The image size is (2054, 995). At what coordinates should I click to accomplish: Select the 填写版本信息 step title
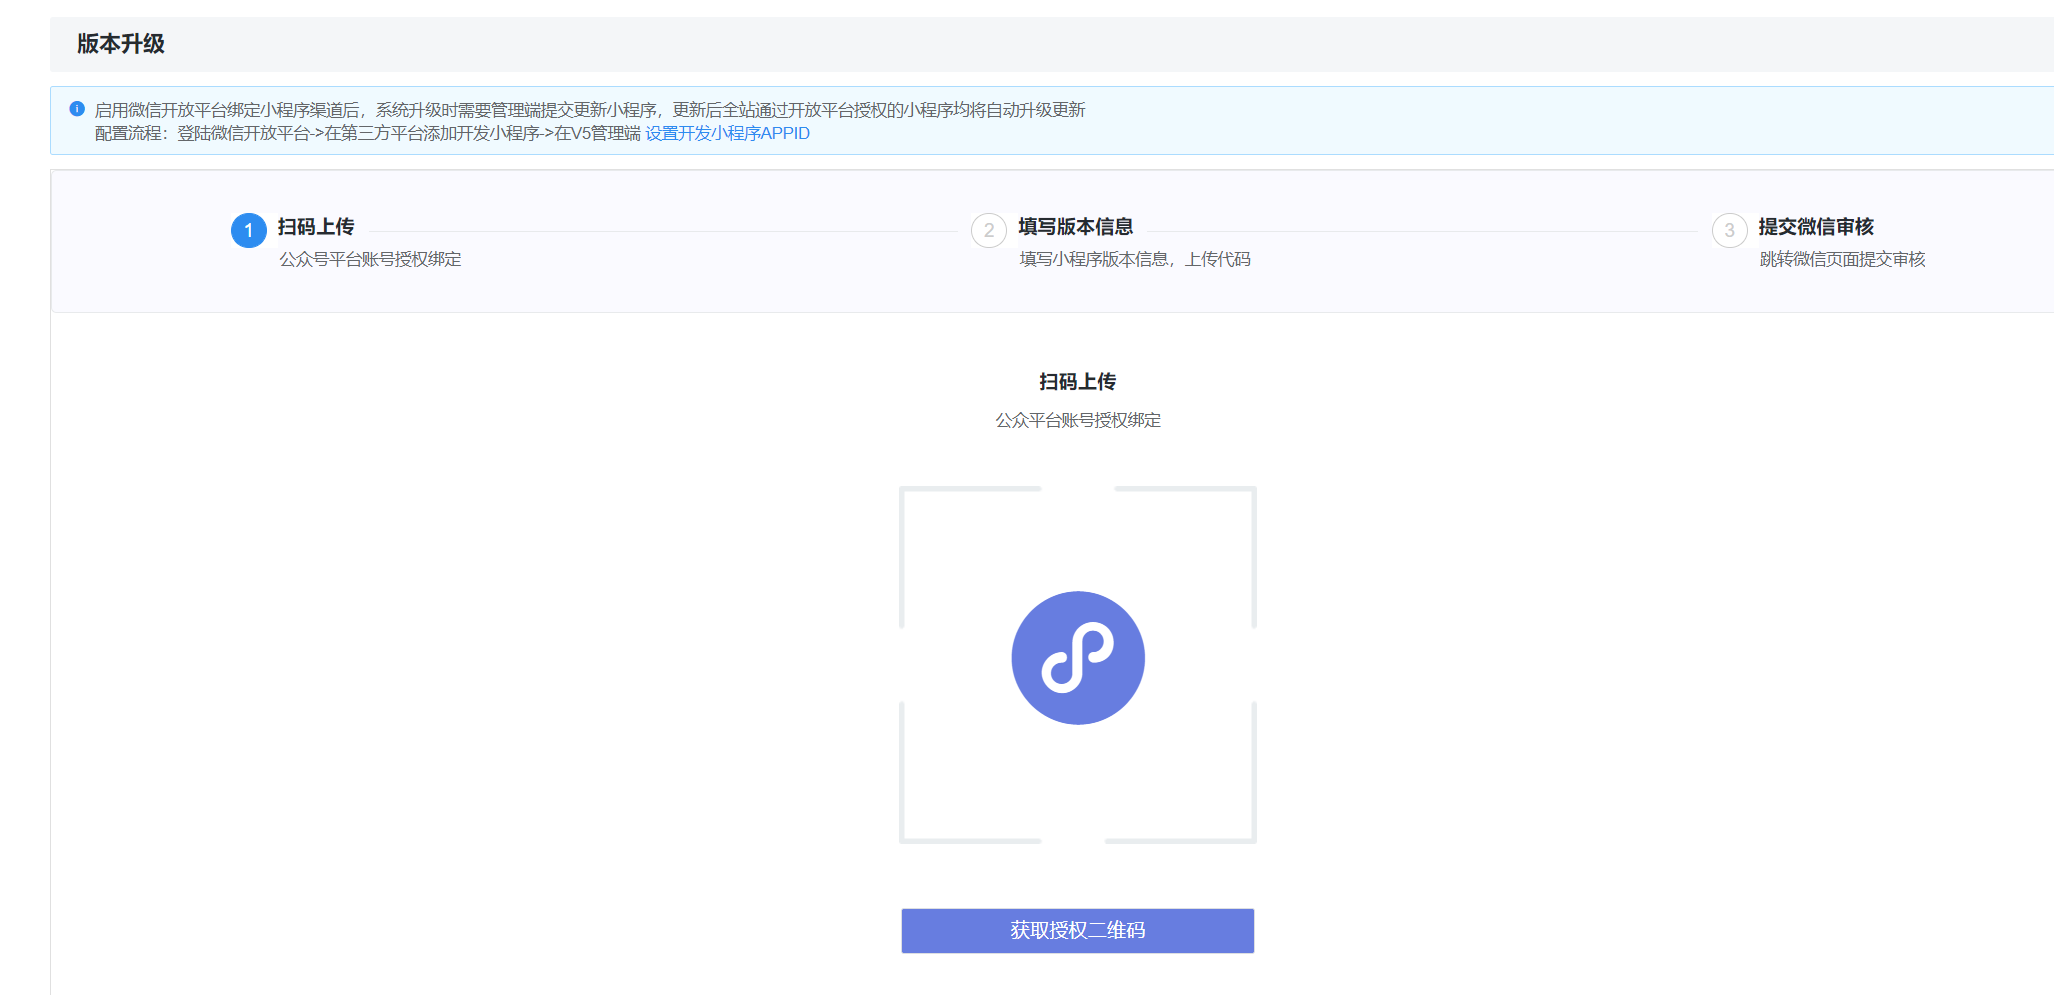pyautogui.click(x=1075, y=227)
